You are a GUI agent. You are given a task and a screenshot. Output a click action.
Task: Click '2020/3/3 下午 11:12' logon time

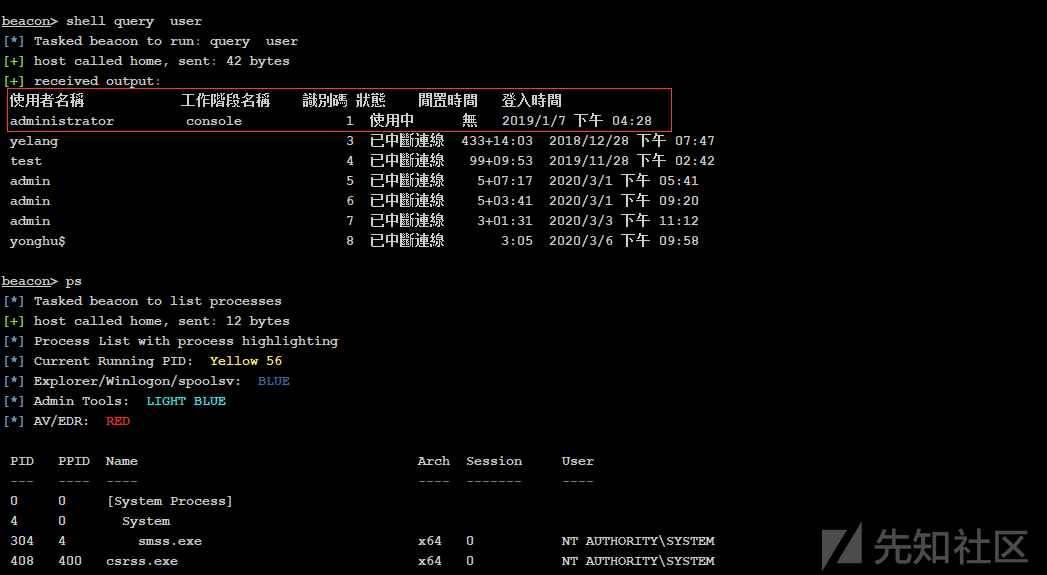point(624,221)
